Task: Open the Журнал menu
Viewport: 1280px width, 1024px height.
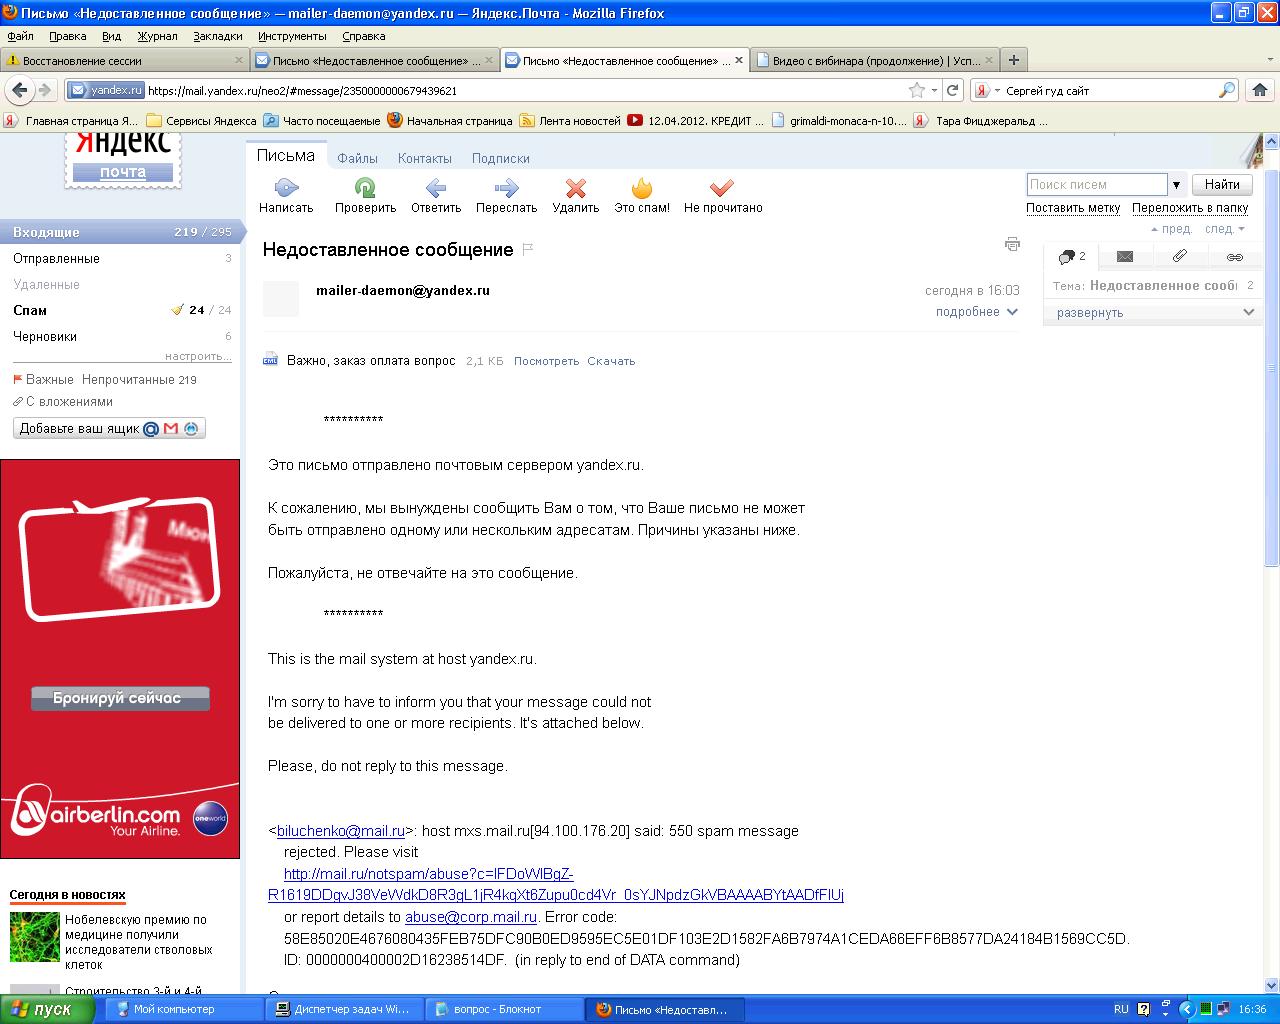Action: pyautogui.click(x=157, y=36)
